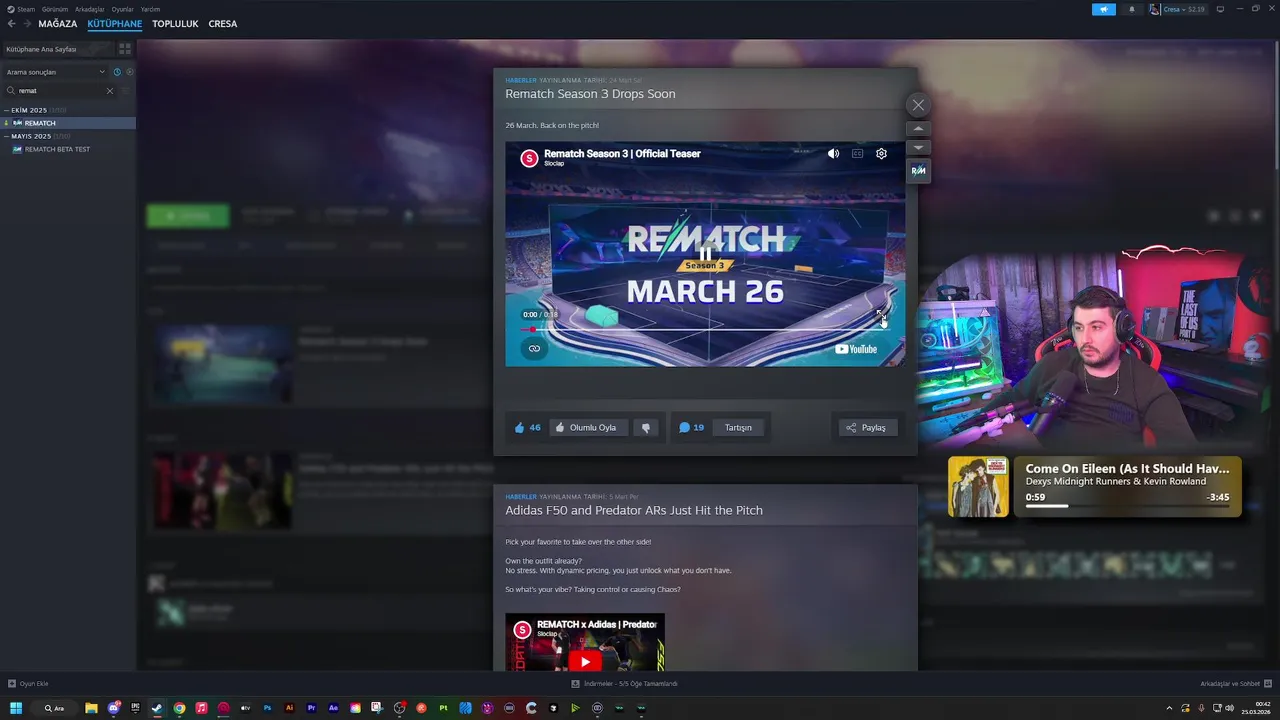Open Steam announcements megaphone button
This screenshot has width=1280, height=720.
(x=1104, y=9)
